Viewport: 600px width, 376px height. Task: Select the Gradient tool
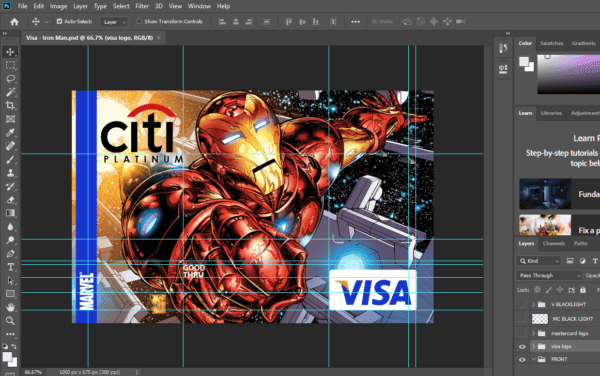pos(10,213)
